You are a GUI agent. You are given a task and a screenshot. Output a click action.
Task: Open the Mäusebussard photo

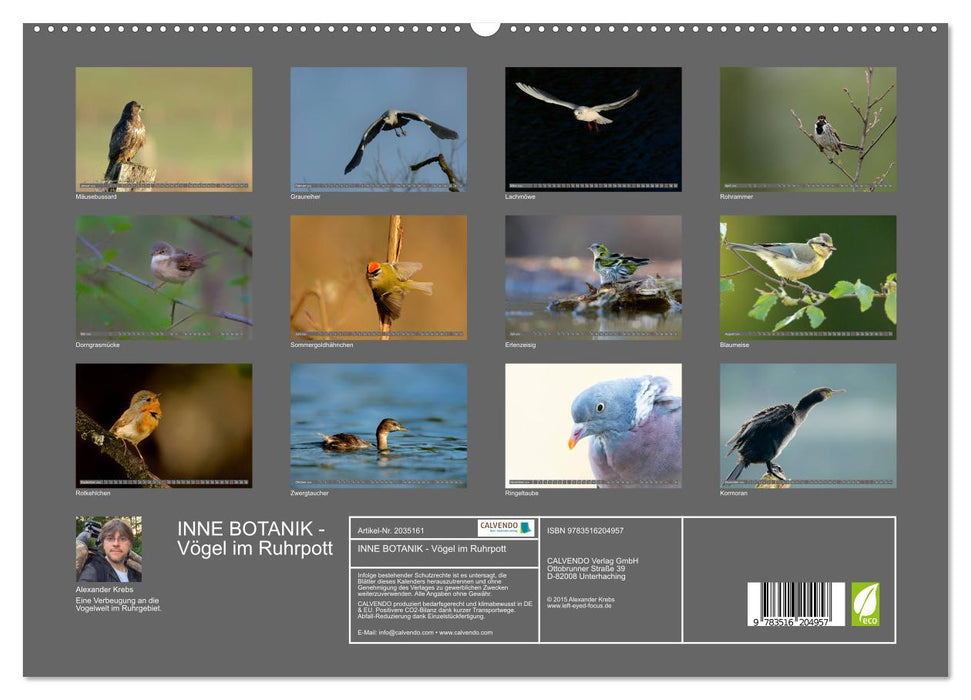[x=164, y=129]
